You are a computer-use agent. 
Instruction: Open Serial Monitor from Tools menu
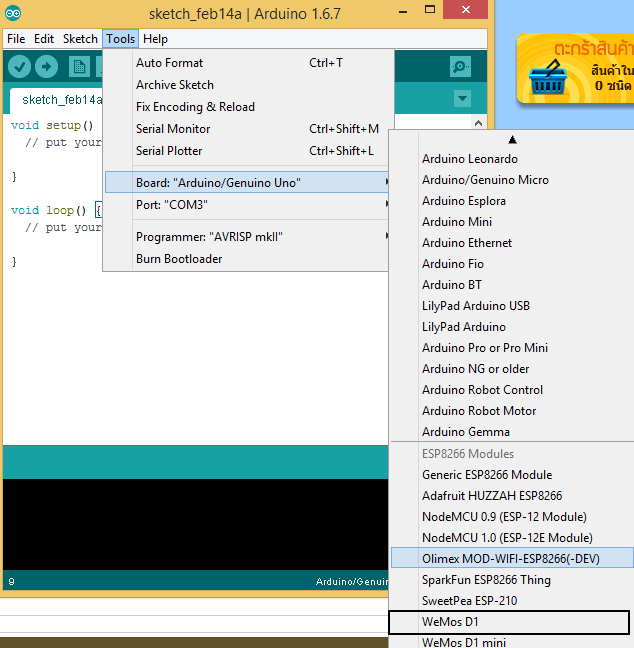click(x=246, y=129)
